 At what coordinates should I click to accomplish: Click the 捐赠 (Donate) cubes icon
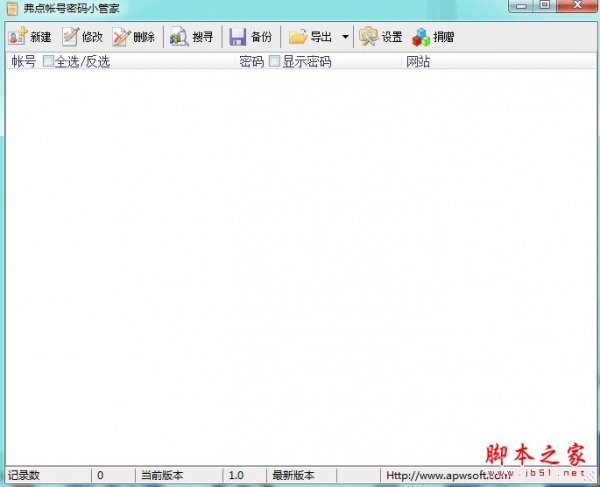421,37
